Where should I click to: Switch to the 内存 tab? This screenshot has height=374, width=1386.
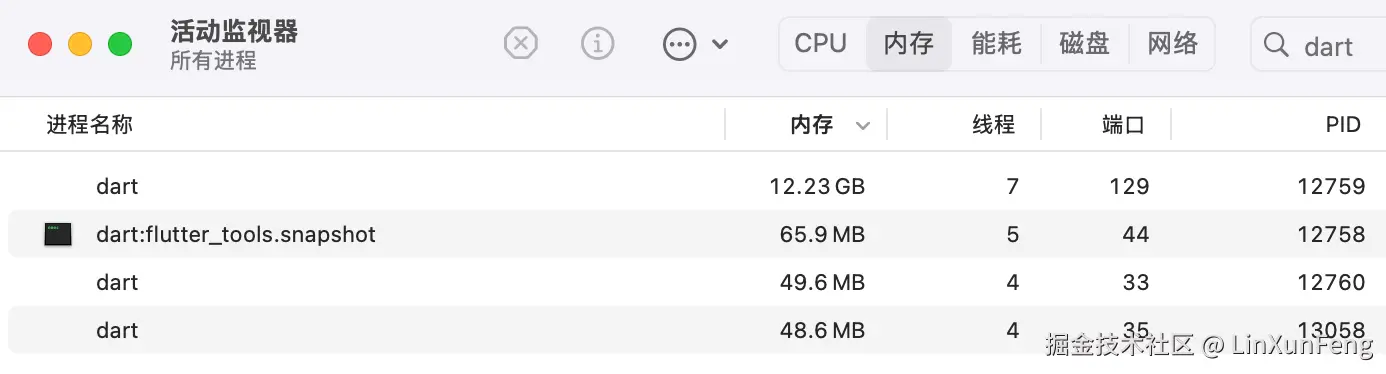908,43
